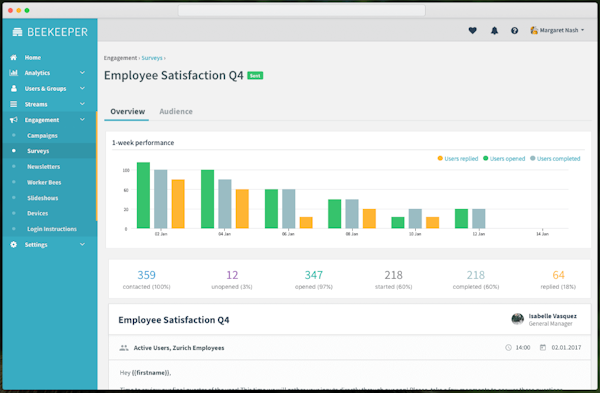The image size is (600, 393).
Task: Toggle the Users opened legend series
Action: coord(504,158)
